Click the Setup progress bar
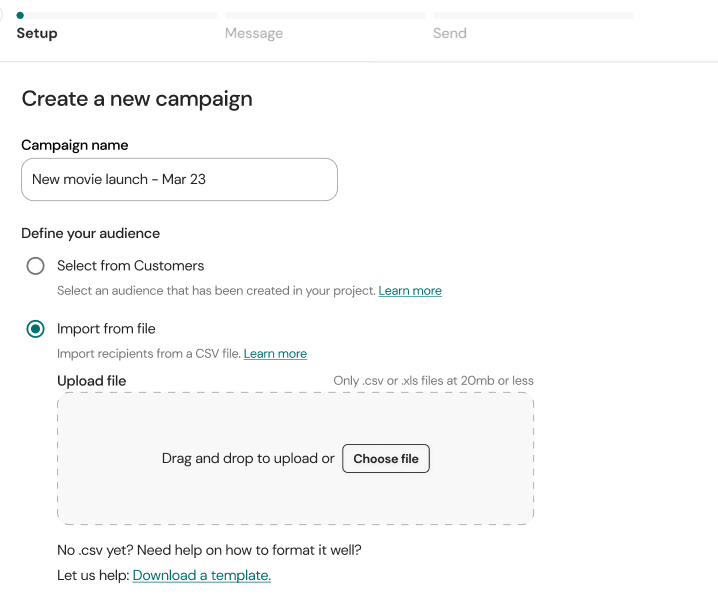The height and width of the screenshot is (600, 718). pyautogui.click(x=120, y=16)
